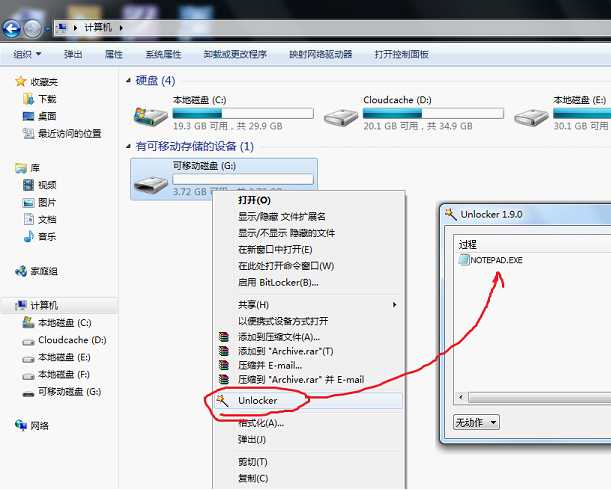Select 家庭组 in the navigation pane
611x490 pixels.
click(x=36, y=271)
